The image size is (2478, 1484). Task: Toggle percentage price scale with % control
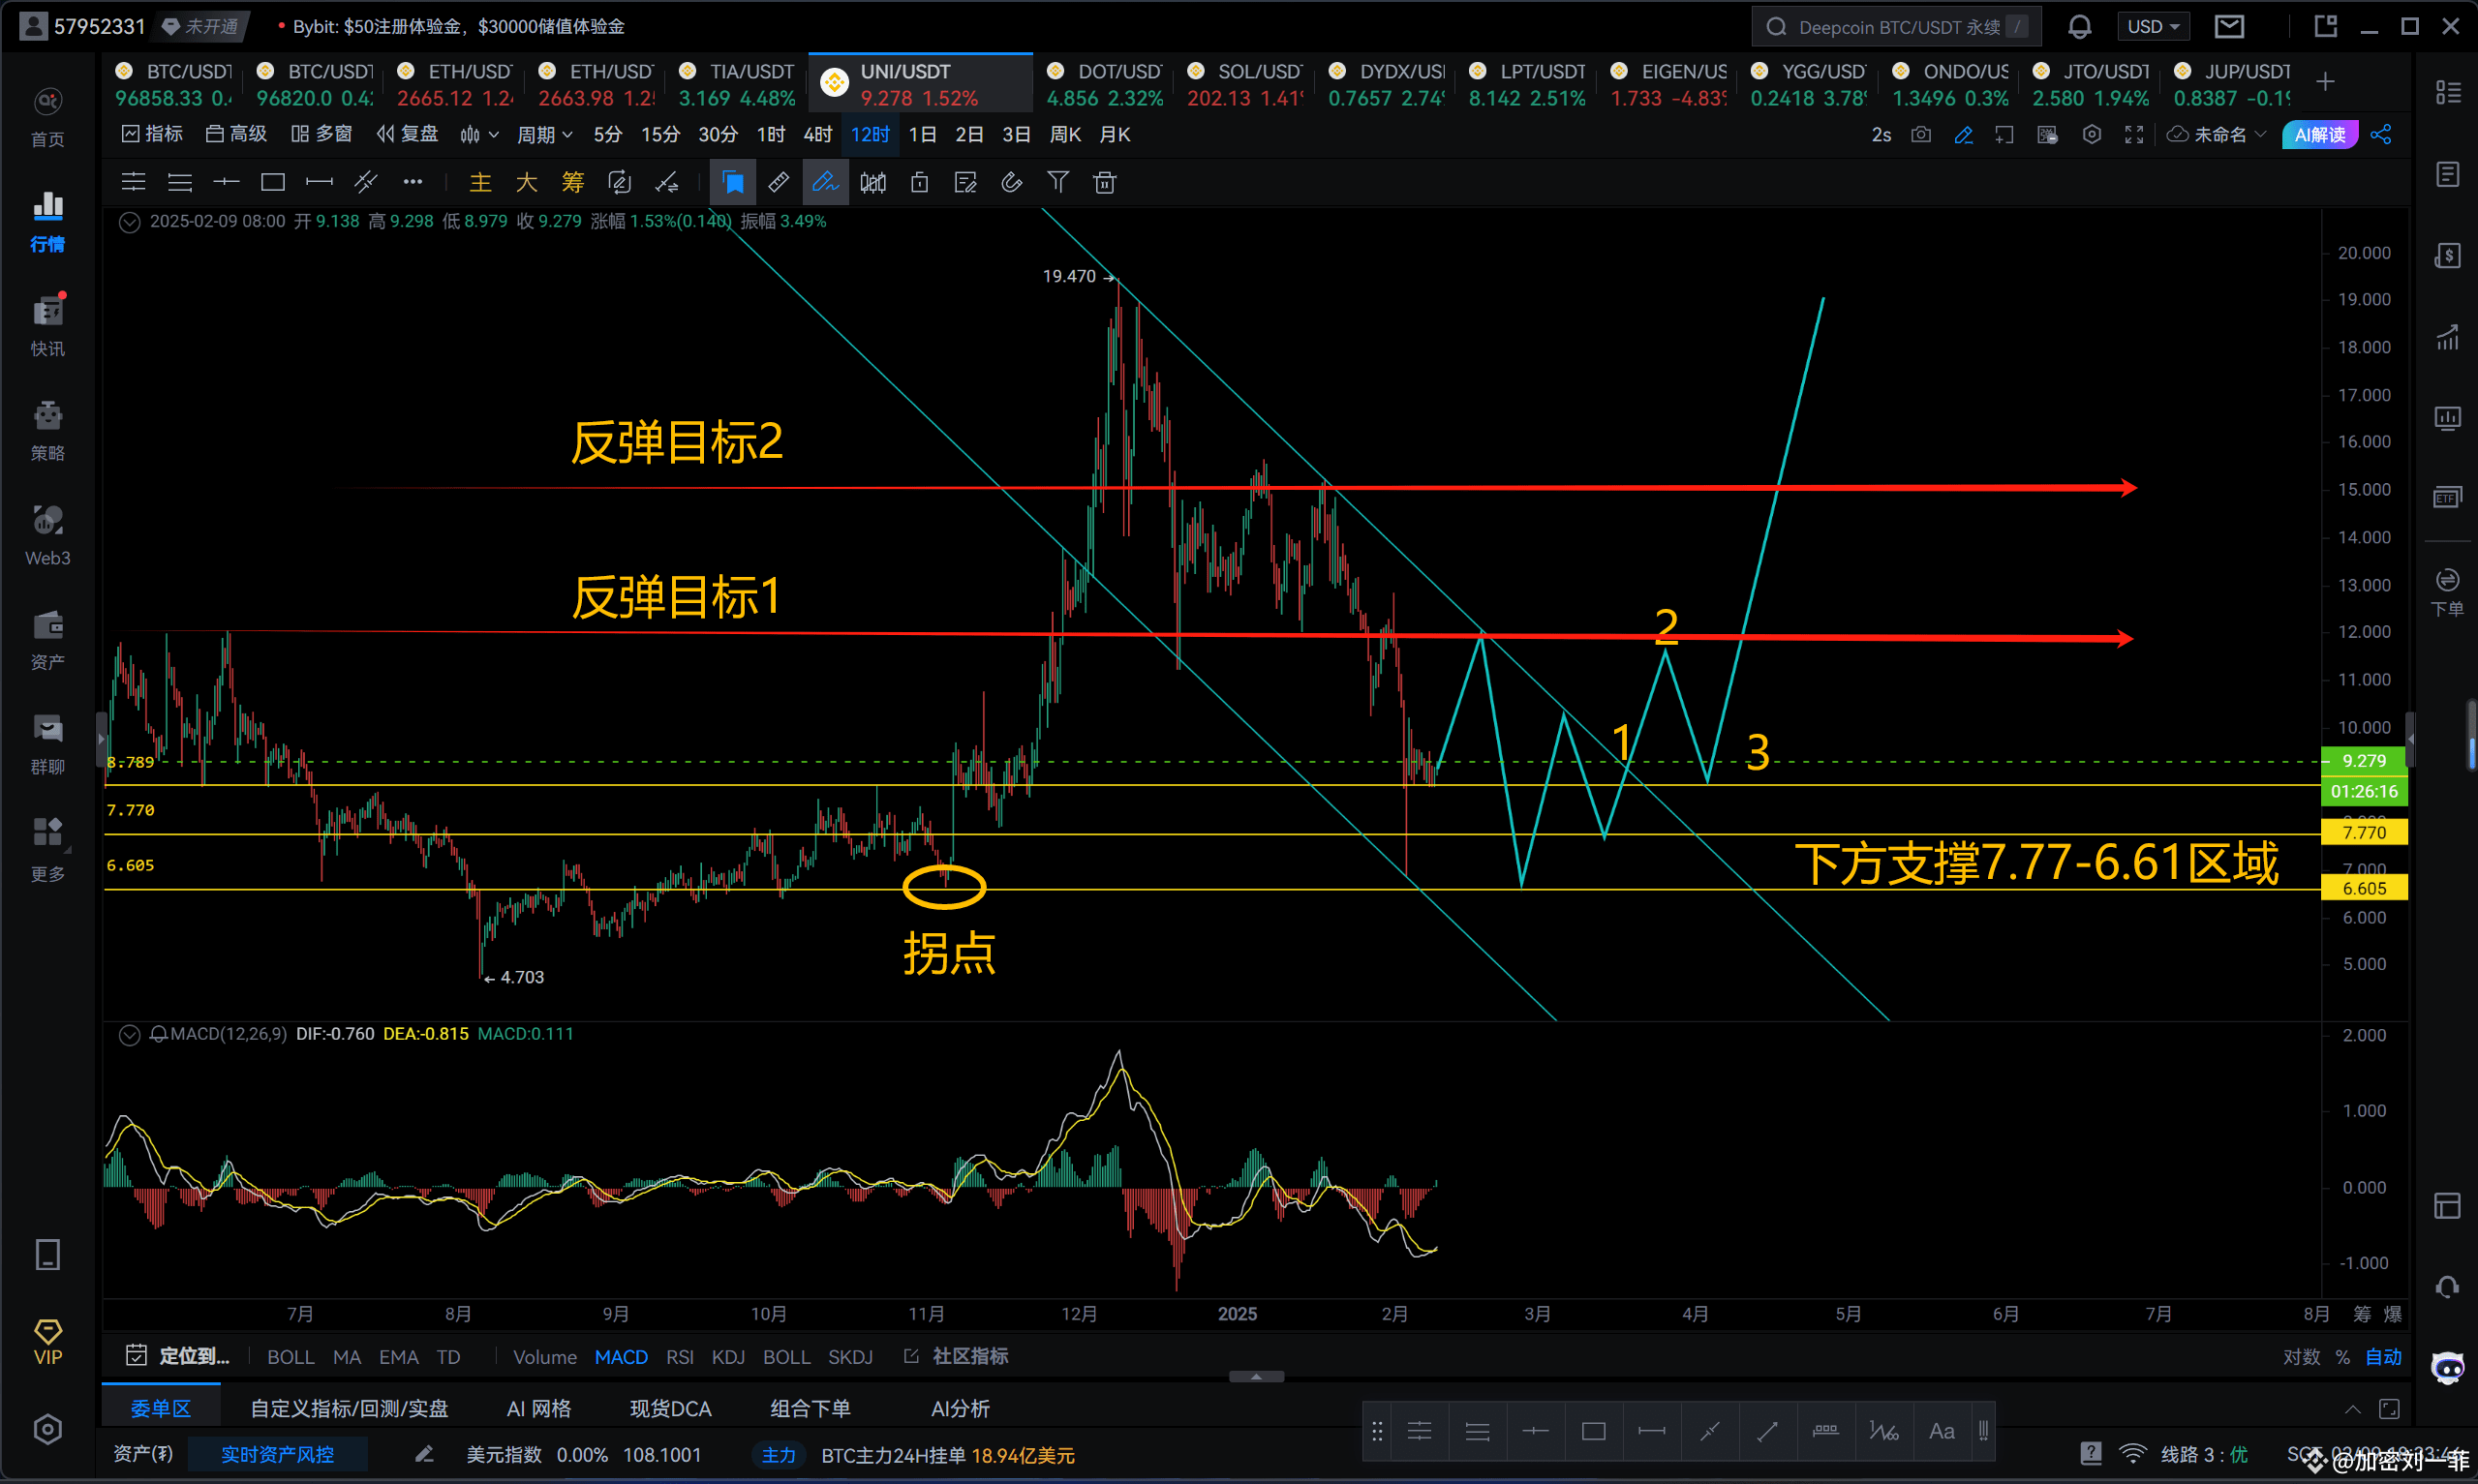pyautogui.click(x=2343, y=1356)
